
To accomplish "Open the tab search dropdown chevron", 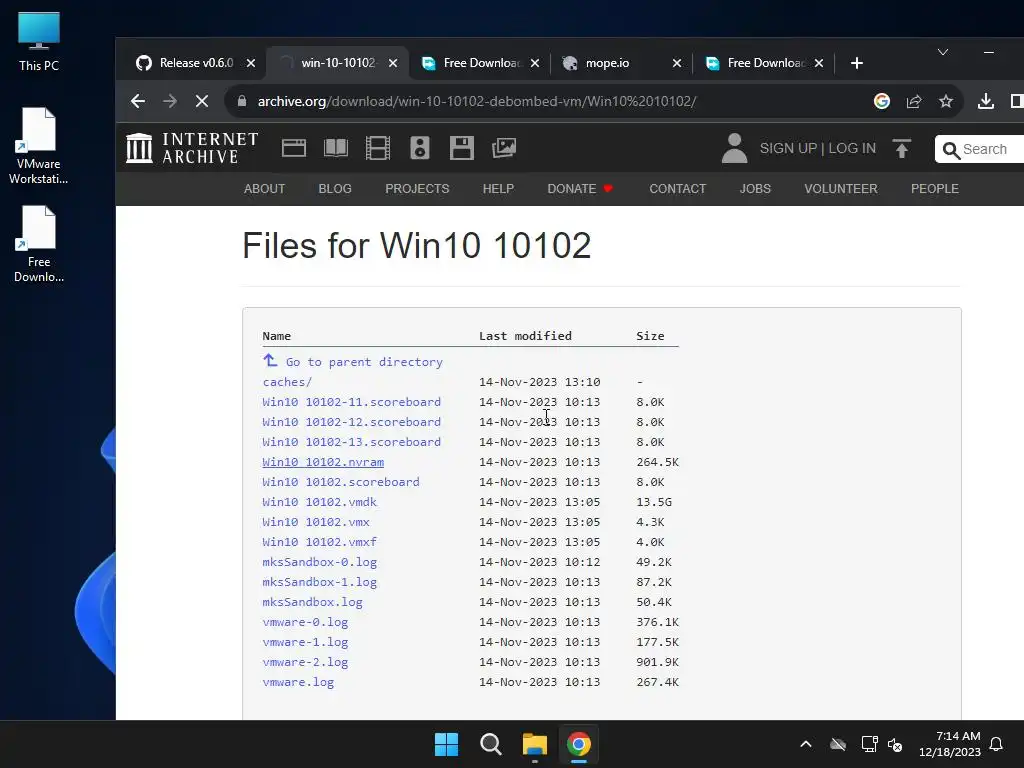I will pyautogui.click(x=943, y=52).
